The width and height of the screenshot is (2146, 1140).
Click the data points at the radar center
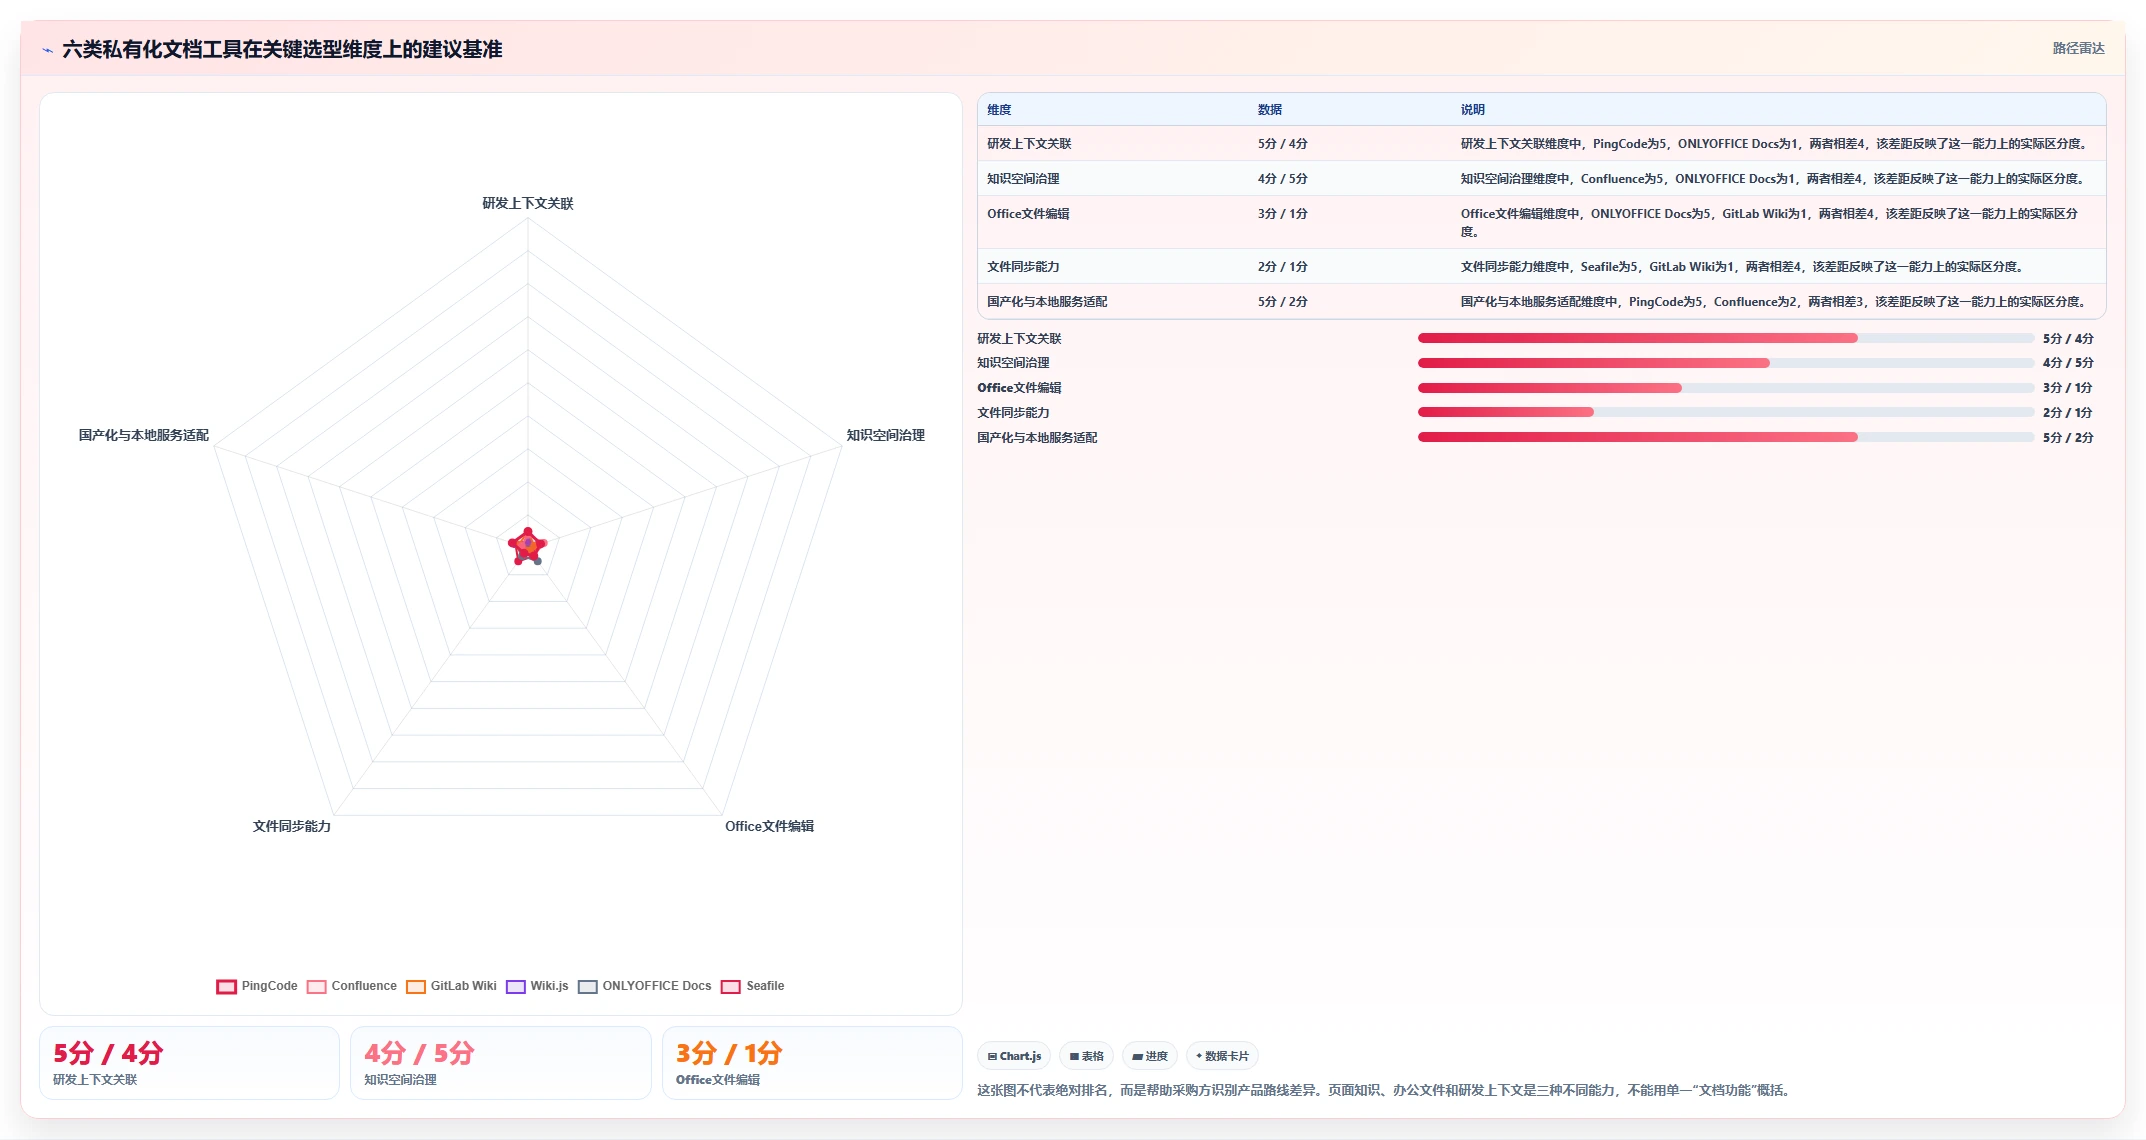click(x=528, y=546)
